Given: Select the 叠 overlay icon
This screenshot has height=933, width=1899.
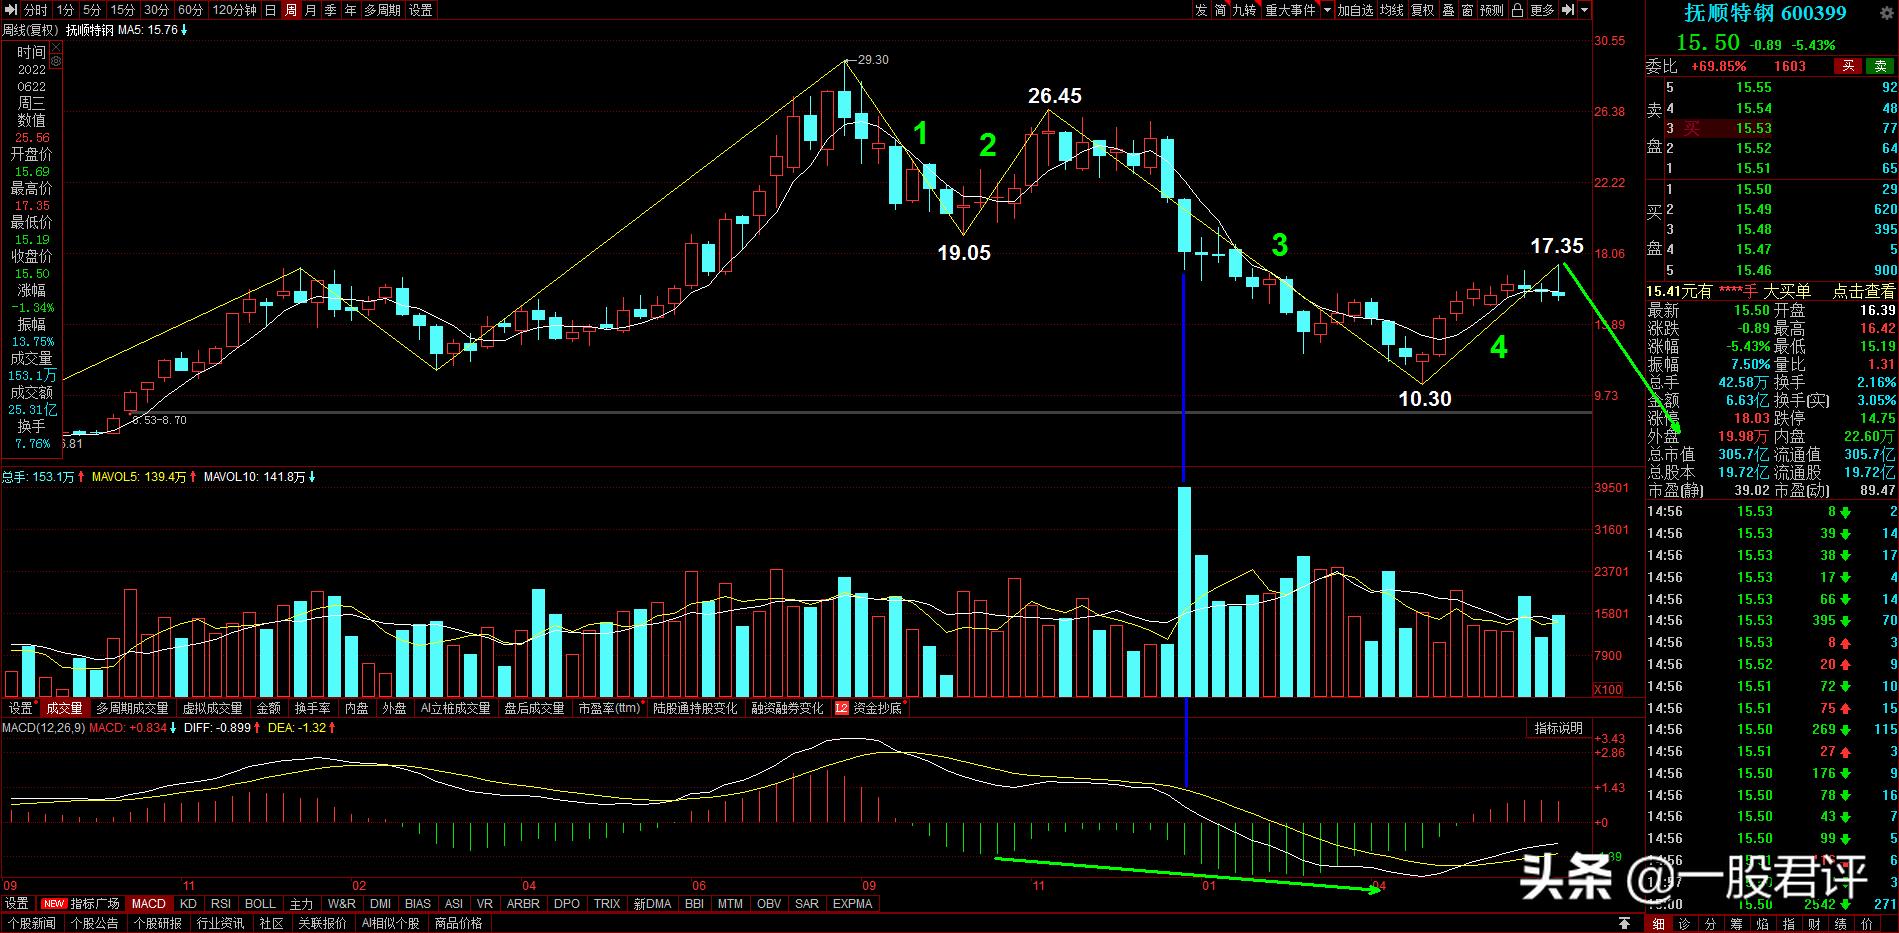Looking at the screenshot, I should [1447, 10].
